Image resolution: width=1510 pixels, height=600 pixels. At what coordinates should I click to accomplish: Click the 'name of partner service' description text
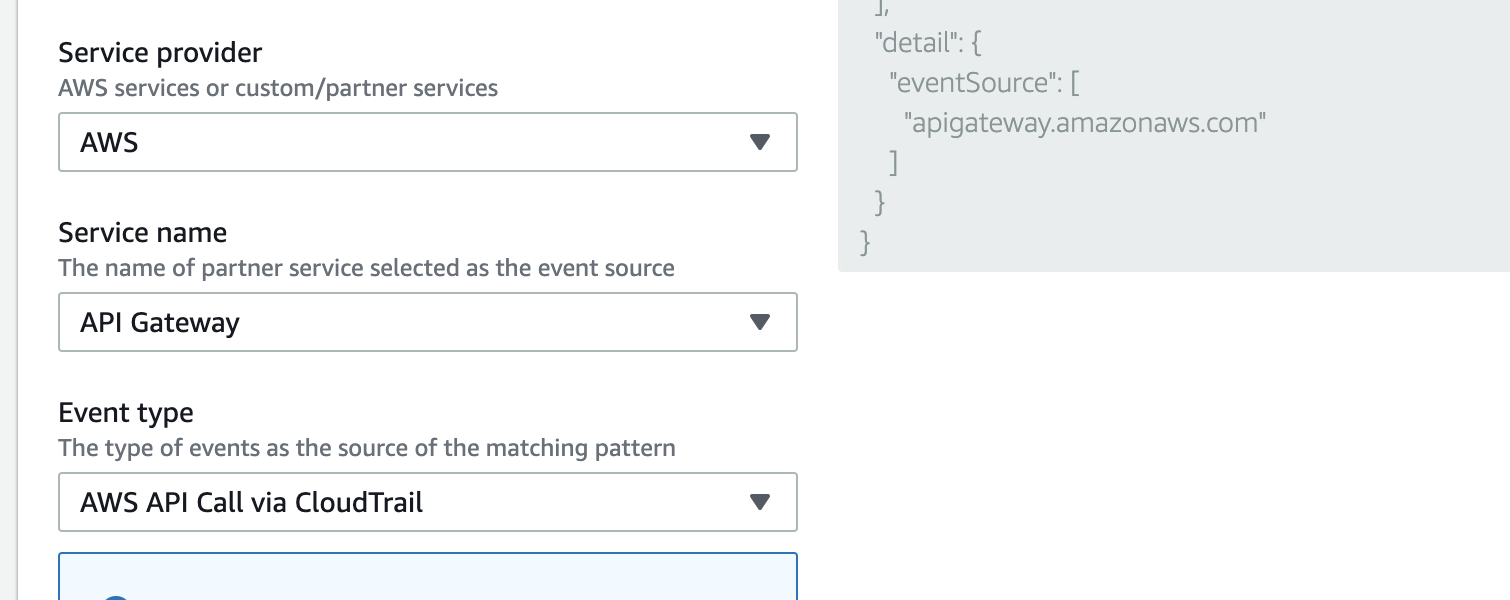click(x=366, y=268)
